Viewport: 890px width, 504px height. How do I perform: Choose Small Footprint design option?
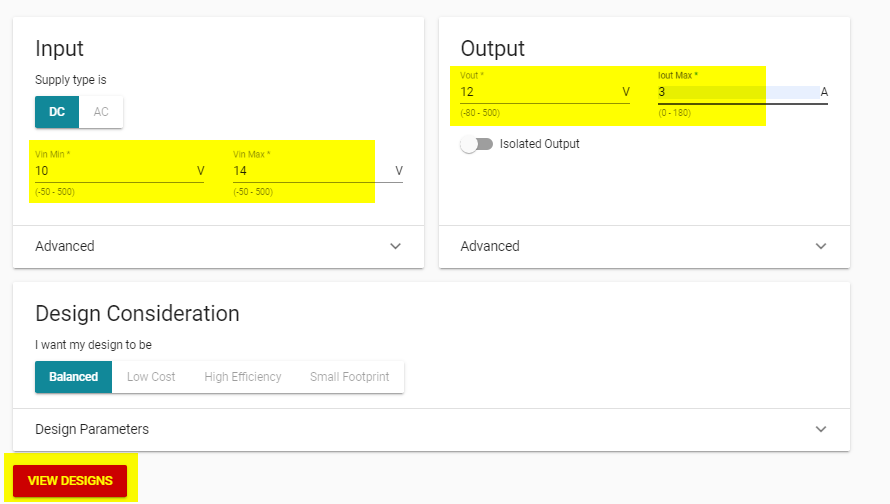click(349, 377)
